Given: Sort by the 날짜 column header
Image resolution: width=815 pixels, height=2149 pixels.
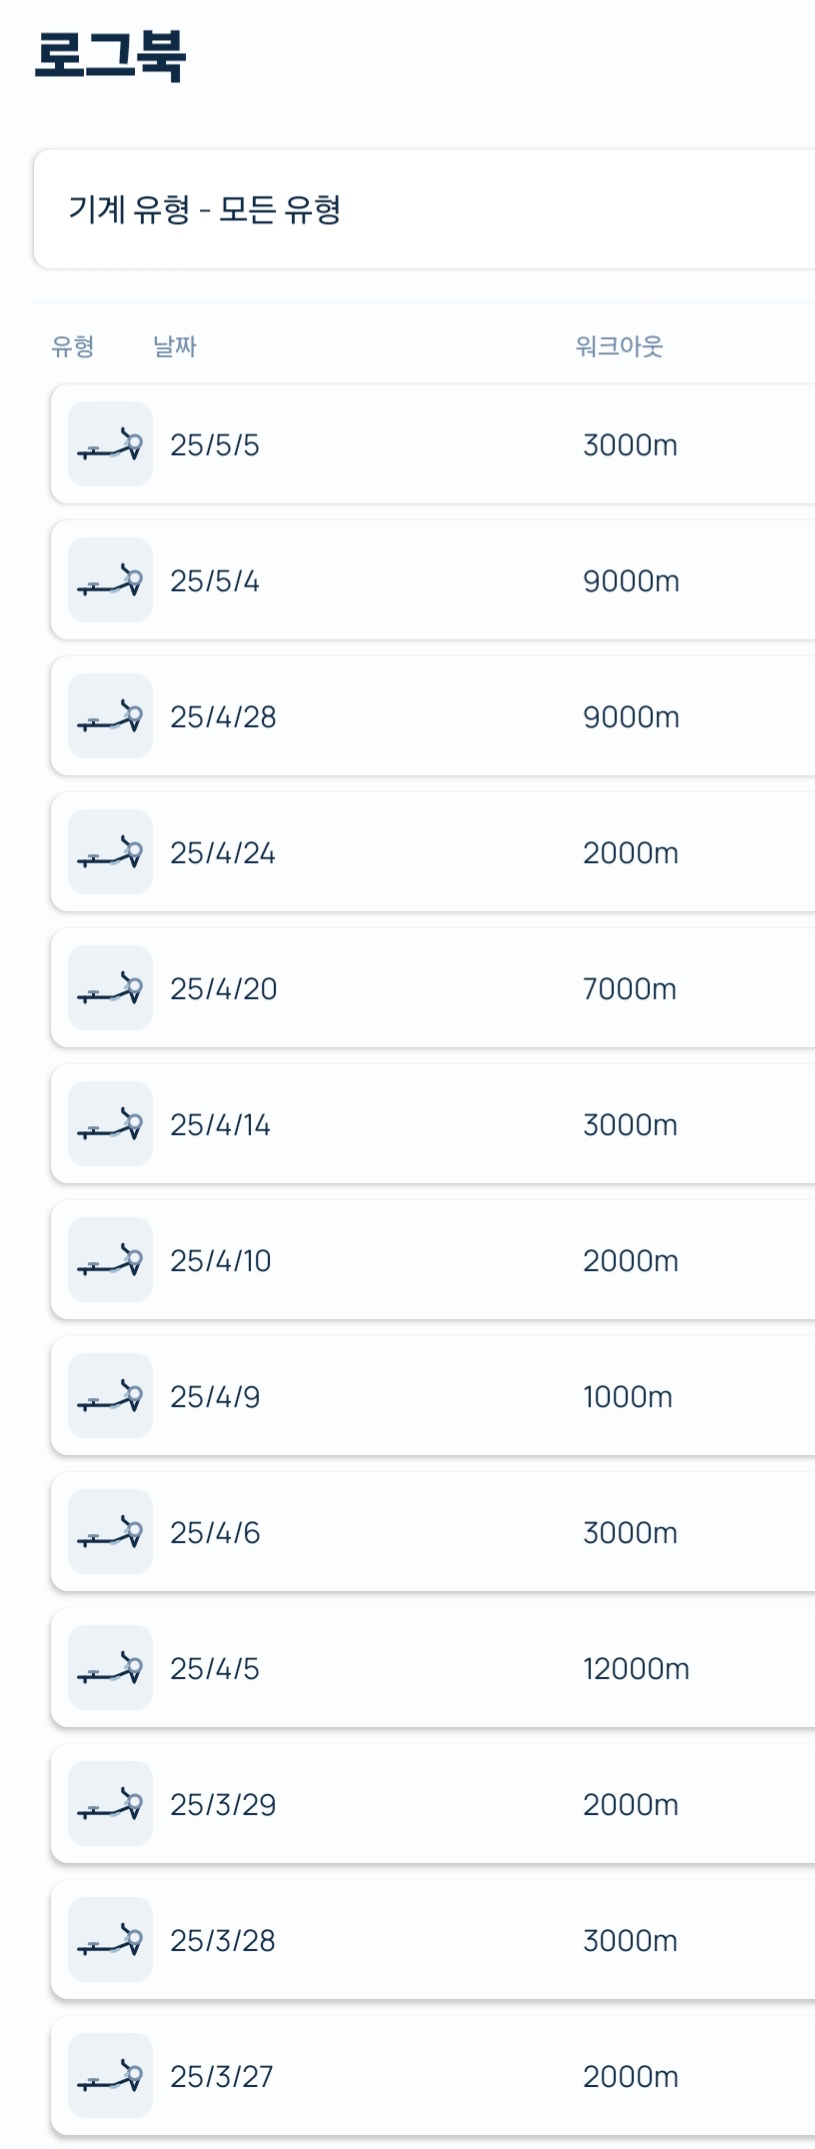Looking at the screenshot, I should 175,346.
